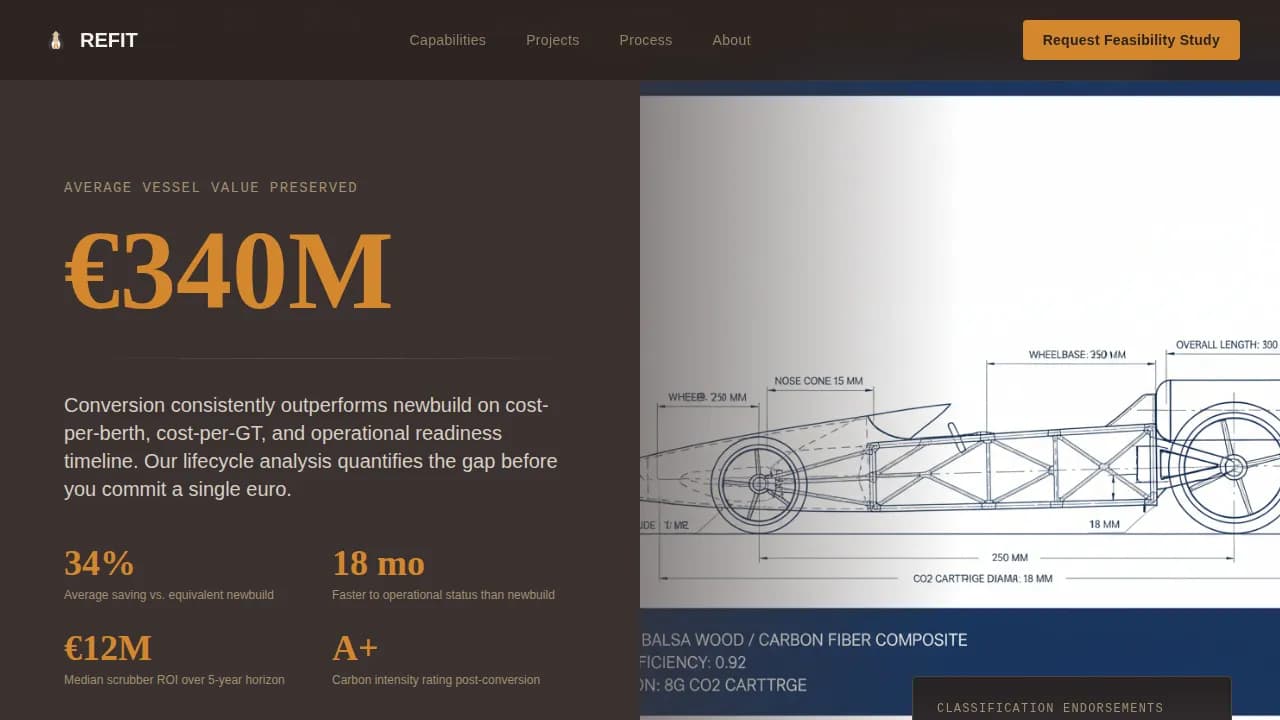This screenshot has height=720, width=1280.
Task: Click 'Faster to operational status than newbuild' caption
Action: [x=443, y=595]
